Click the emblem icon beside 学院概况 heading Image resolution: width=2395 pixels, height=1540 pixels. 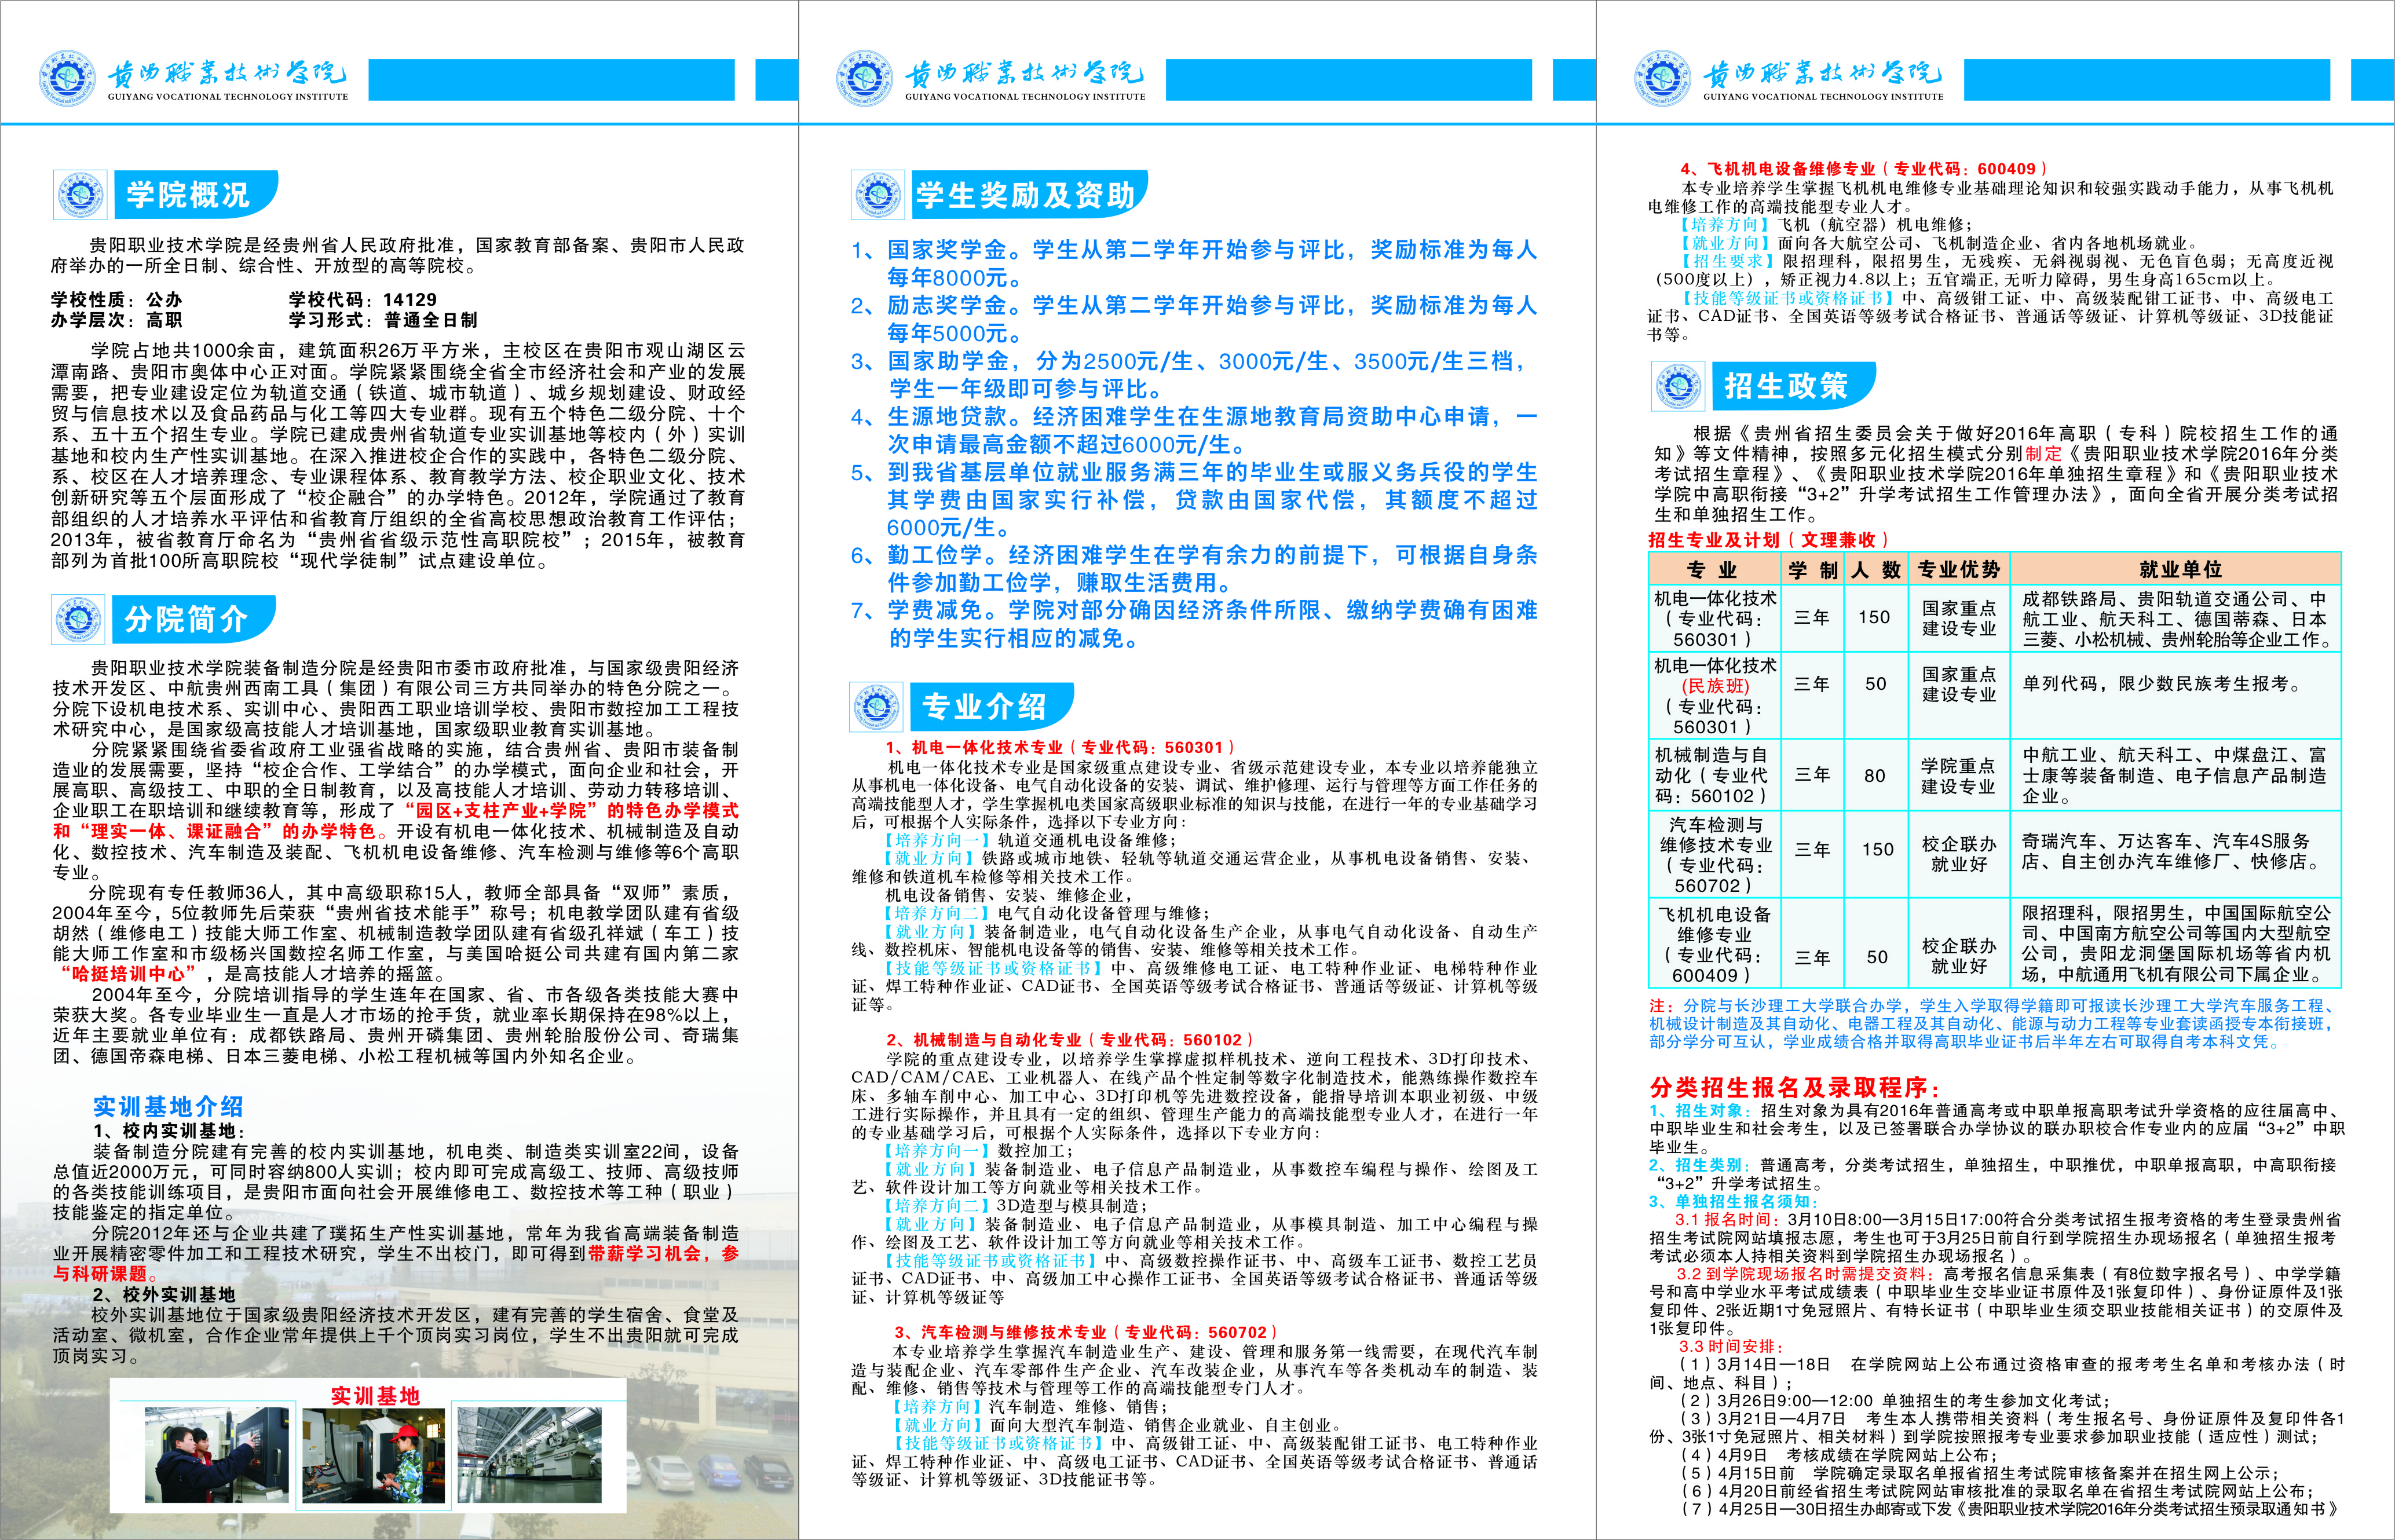pos(80,195)
